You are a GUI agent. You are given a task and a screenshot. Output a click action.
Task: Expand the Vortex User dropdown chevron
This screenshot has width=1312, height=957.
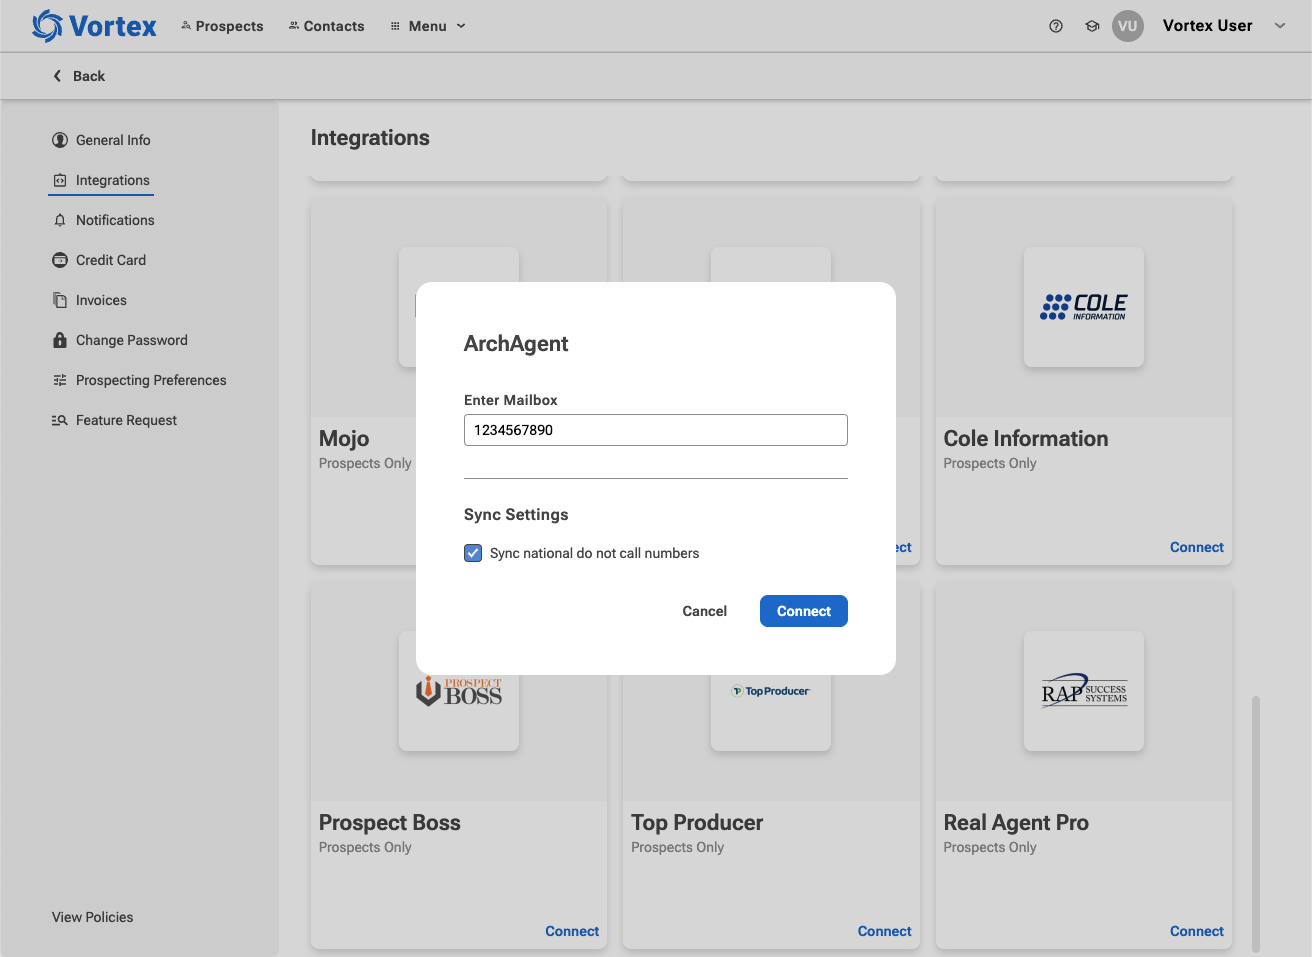[1280, 26]
